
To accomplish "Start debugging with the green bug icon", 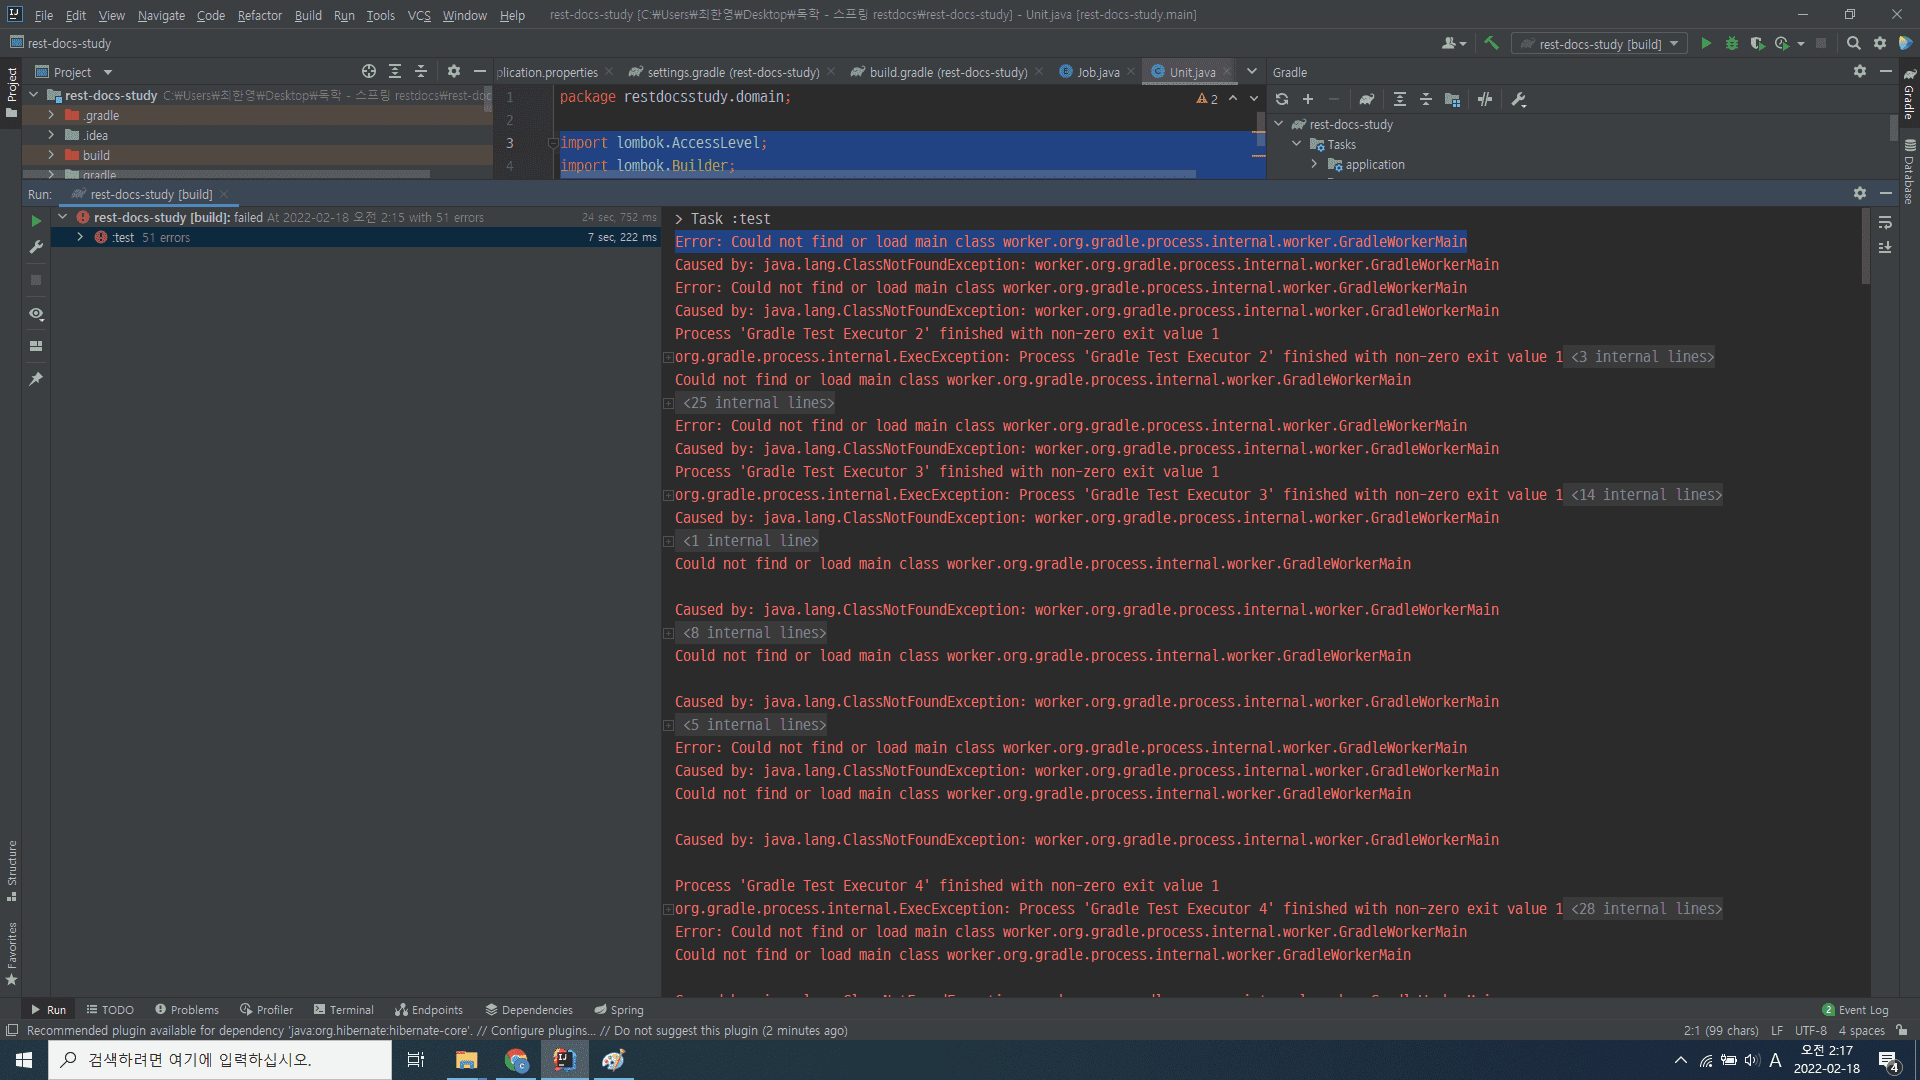I will coord(1732,43).
